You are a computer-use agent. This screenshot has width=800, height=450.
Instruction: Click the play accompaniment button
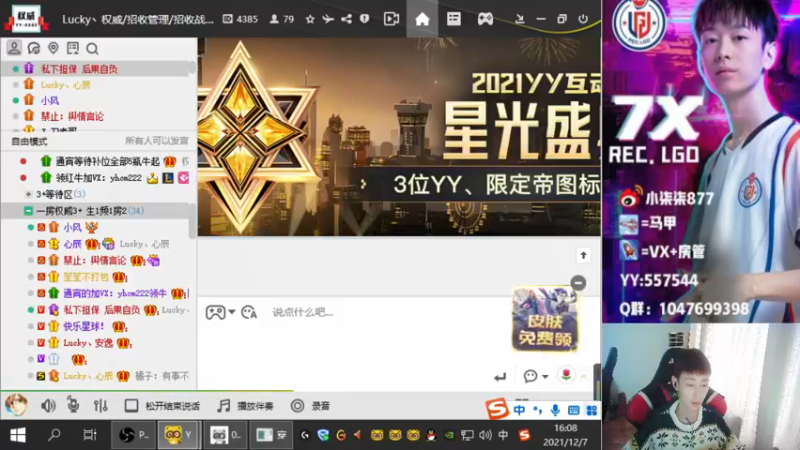coord(245,406)
